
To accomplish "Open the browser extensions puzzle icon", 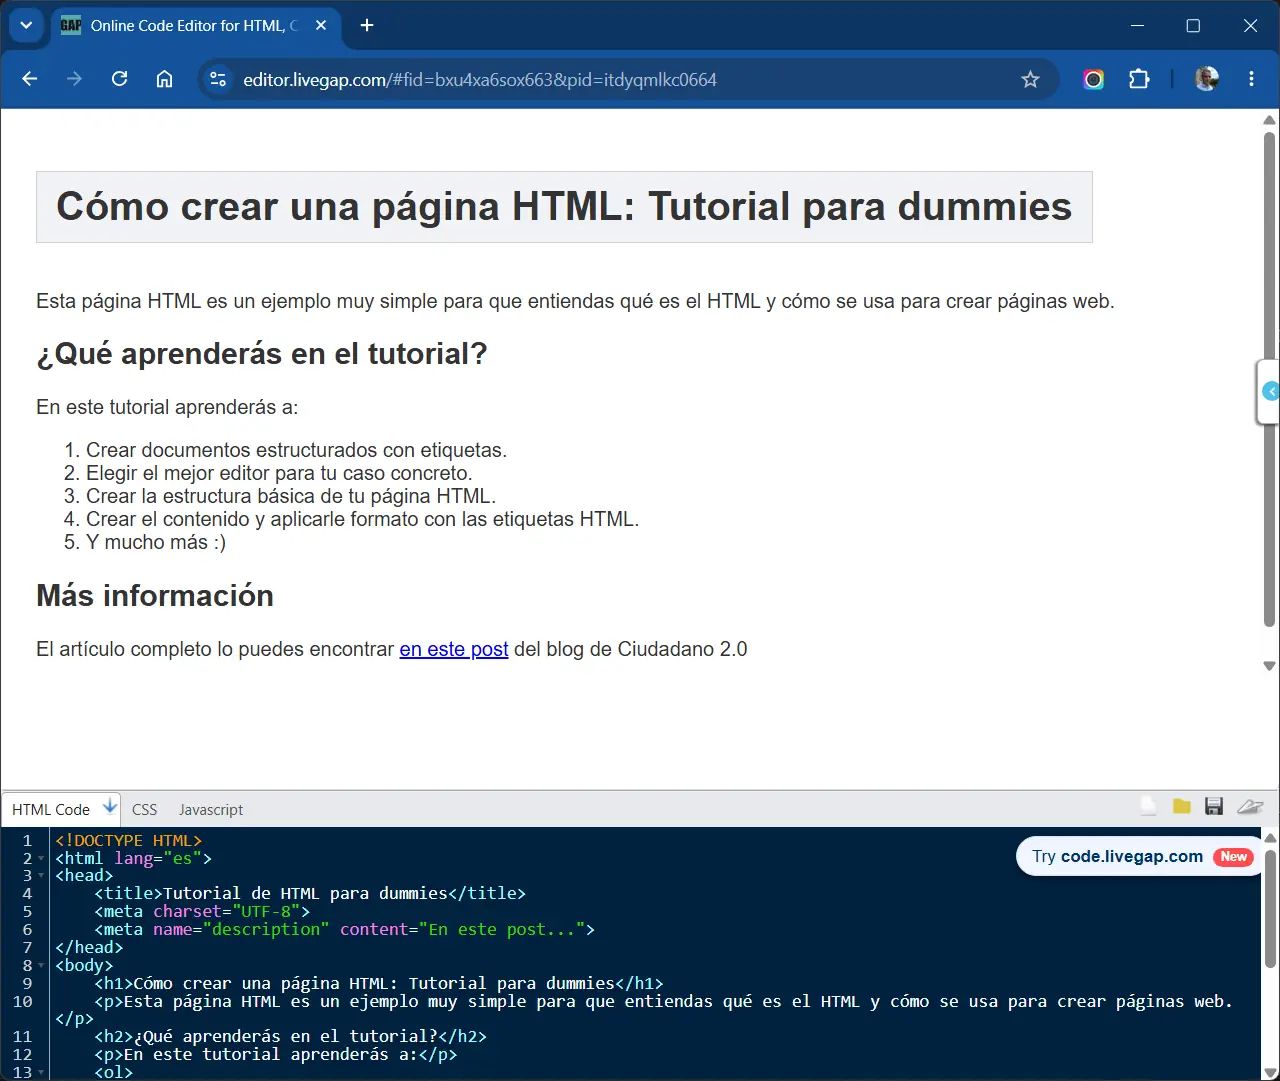I will (1139, 79).
